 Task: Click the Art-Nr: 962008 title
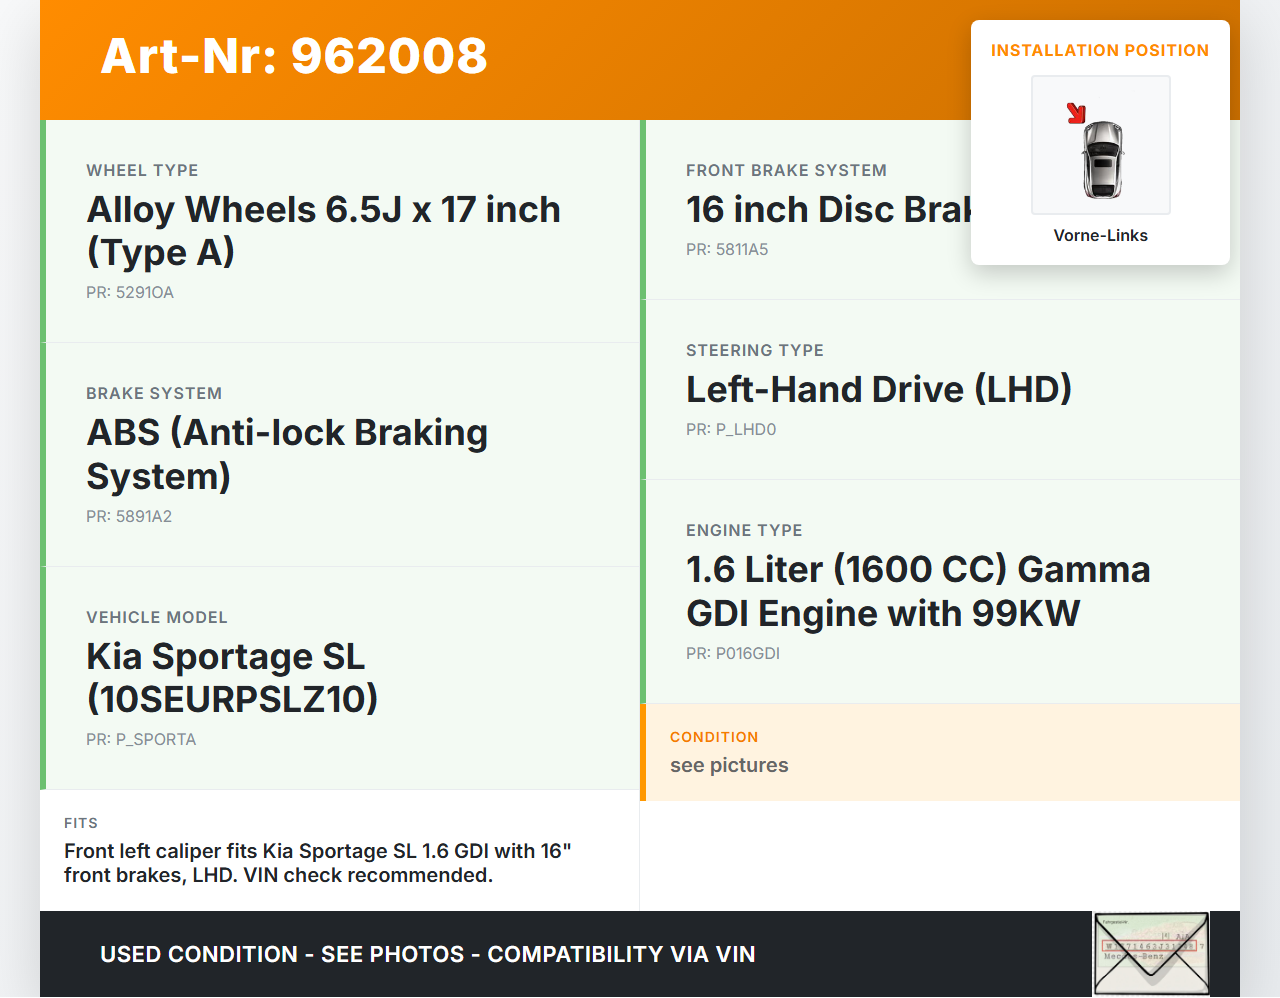point(294,56)
